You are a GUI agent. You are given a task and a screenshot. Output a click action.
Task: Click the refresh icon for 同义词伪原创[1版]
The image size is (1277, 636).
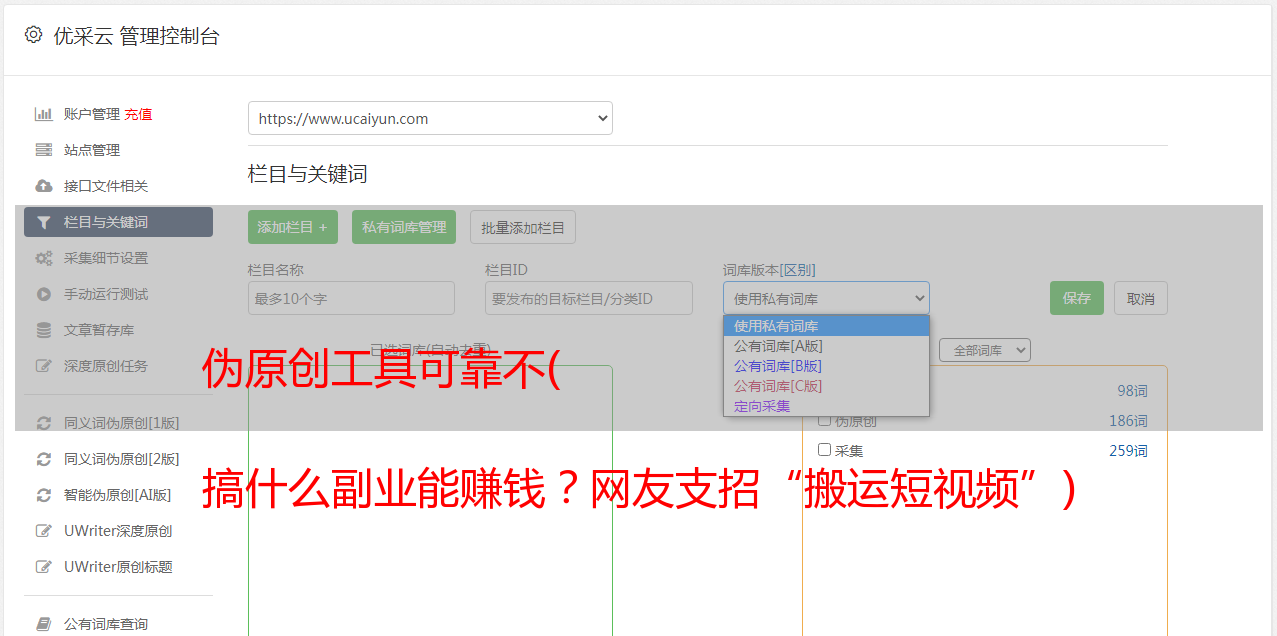click(x=43, y=423)
